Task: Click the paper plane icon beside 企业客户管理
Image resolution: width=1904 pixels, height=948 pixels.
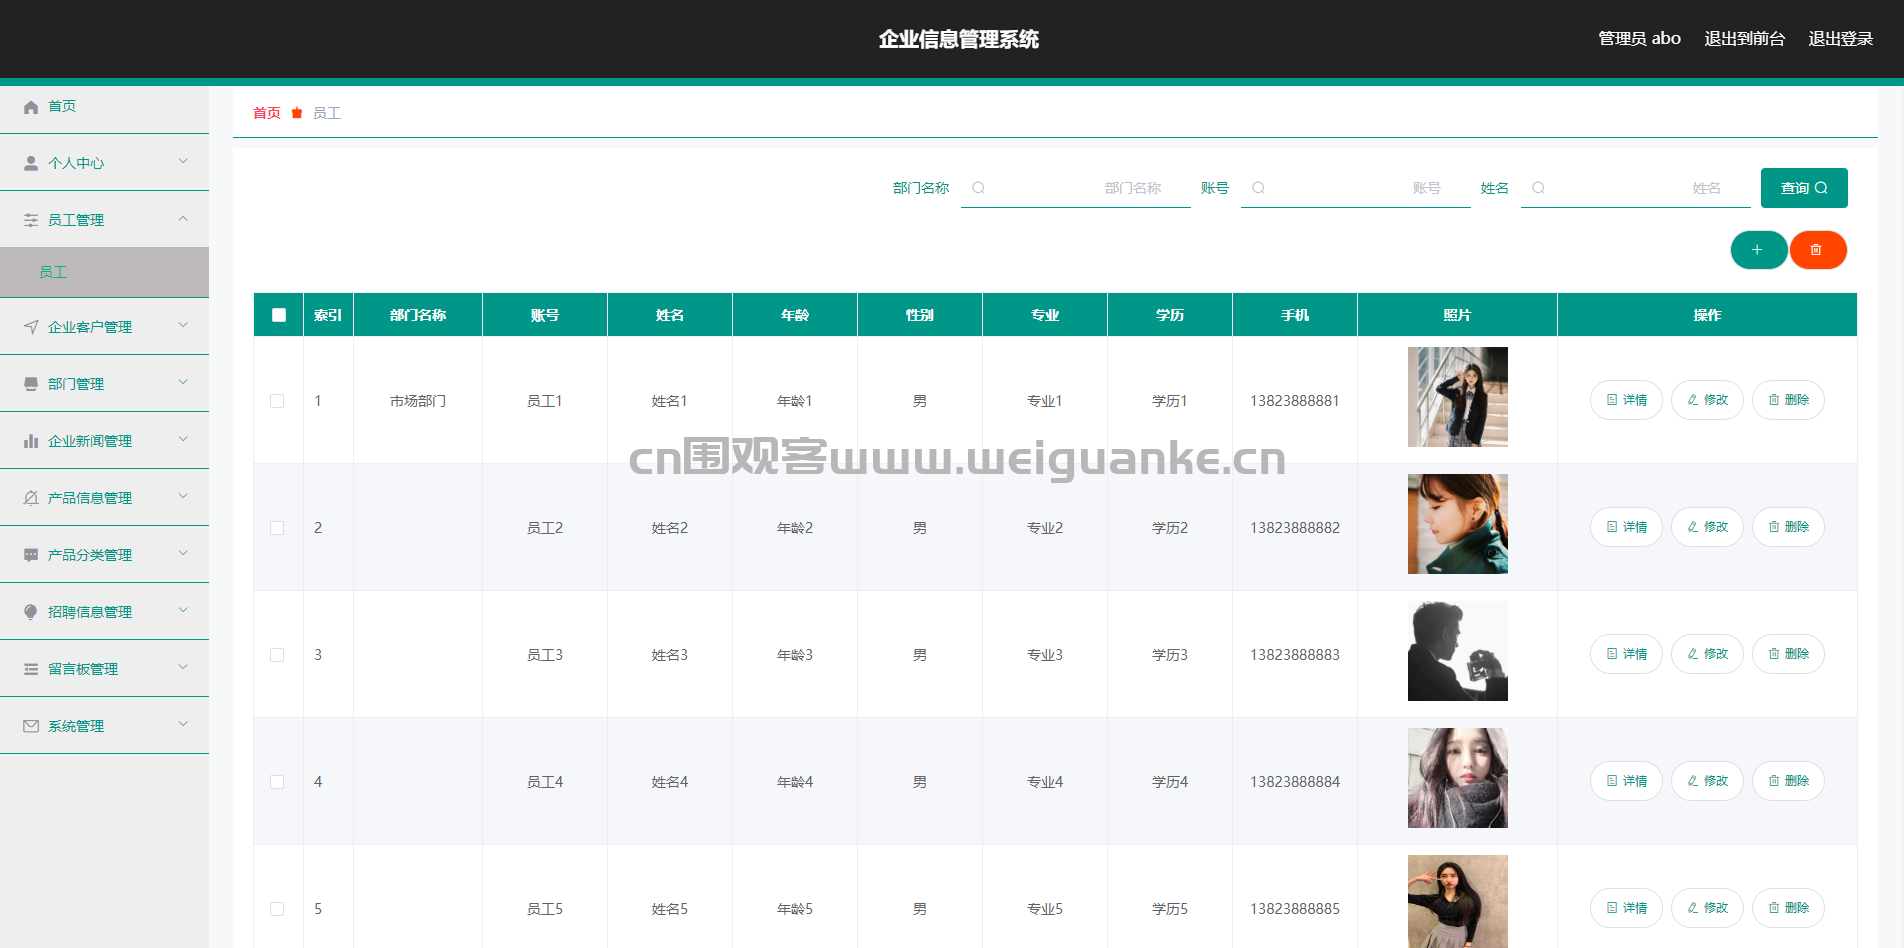Action: [x=31, y=327]
